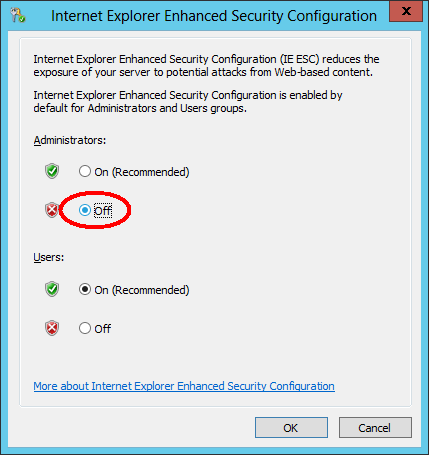Close the dialog using the red X button
This screenshot has width=429, height=455.
coord(406,11)
